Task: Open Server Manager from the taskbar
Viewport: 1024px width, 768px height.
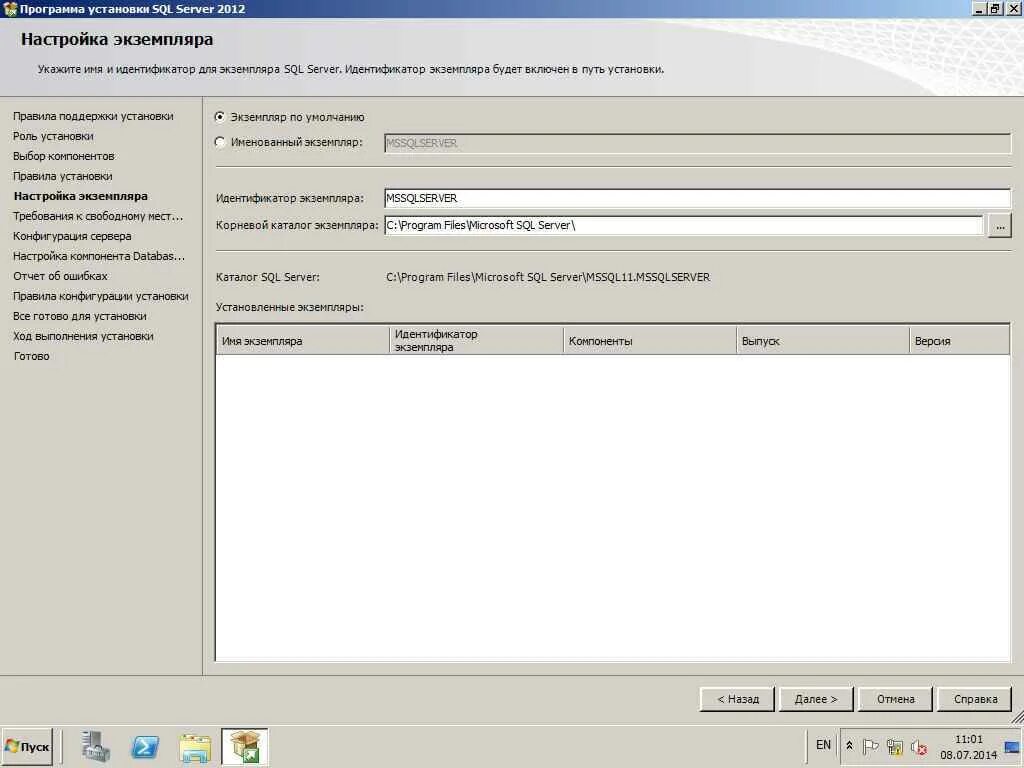Action: [x=95, y=746]
